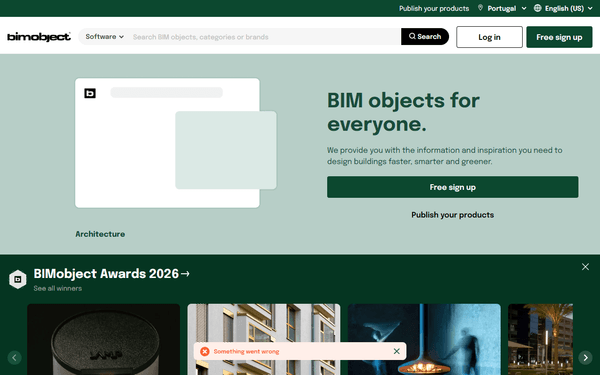Open the LAMP product award thumbnail
The height and width of the screenshot is (375, 600).
coord(103,339)
